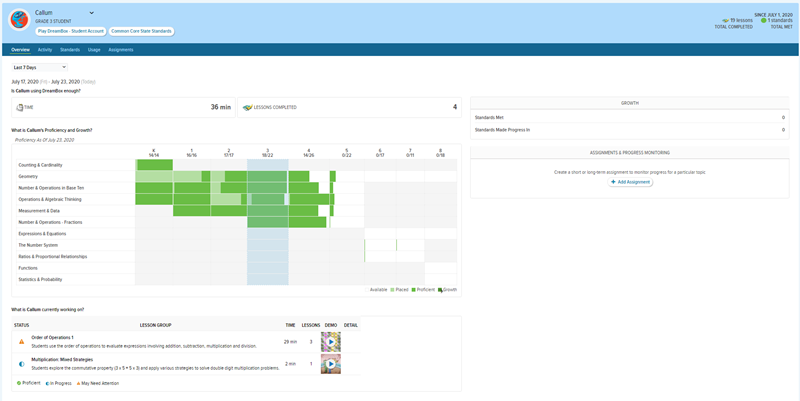
Task: Select grade 3 column header 18/22
Action: (x=267, y=153)
